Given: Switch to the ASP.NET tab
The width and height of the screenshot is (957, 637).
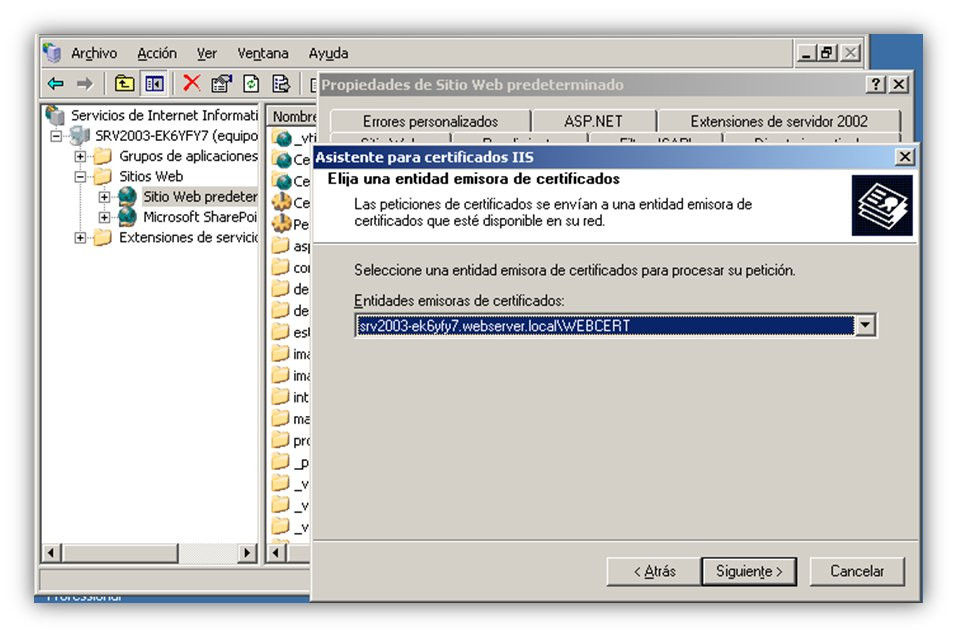Looking at the screenshot, I should point(593,121).
